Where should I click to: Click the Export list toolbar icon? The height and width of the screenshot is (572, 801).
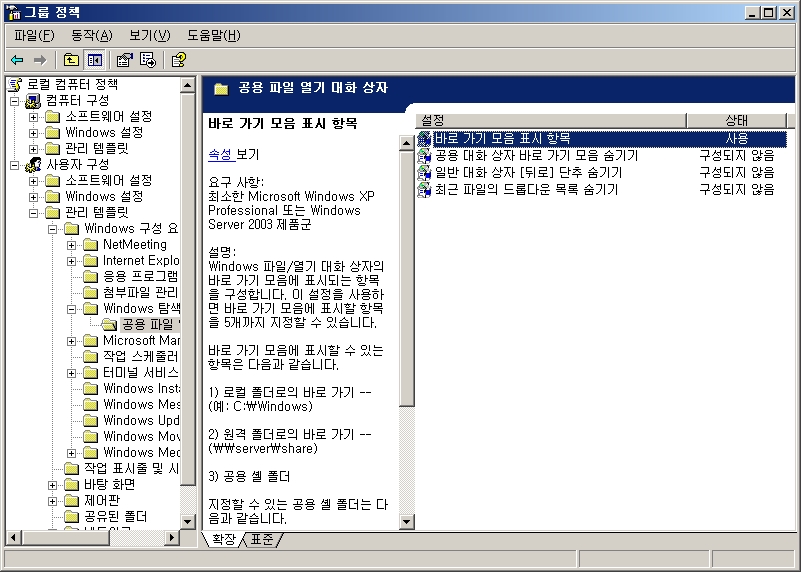[148, 60]
